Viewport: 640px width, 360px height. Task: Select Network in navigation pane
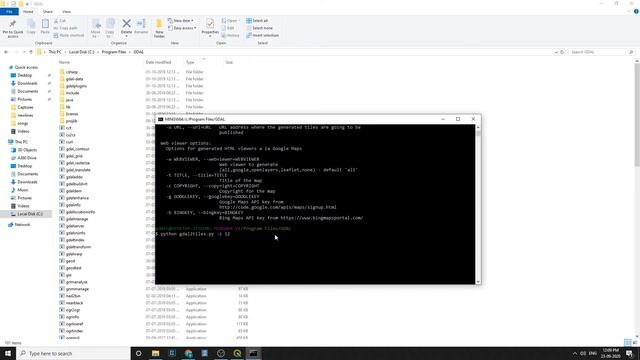(22, 224)
